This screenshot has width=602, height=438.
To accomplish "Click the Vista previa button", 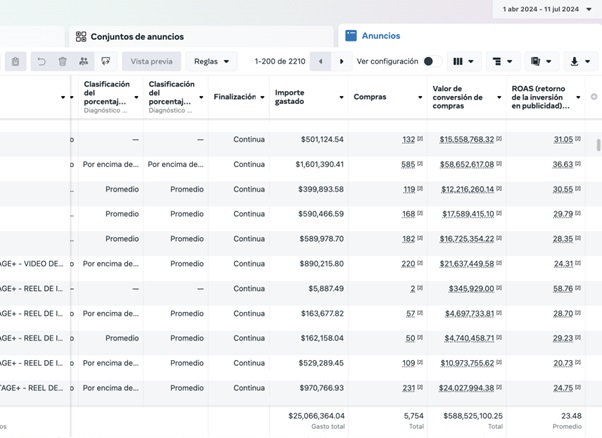I will click(152, 62).
